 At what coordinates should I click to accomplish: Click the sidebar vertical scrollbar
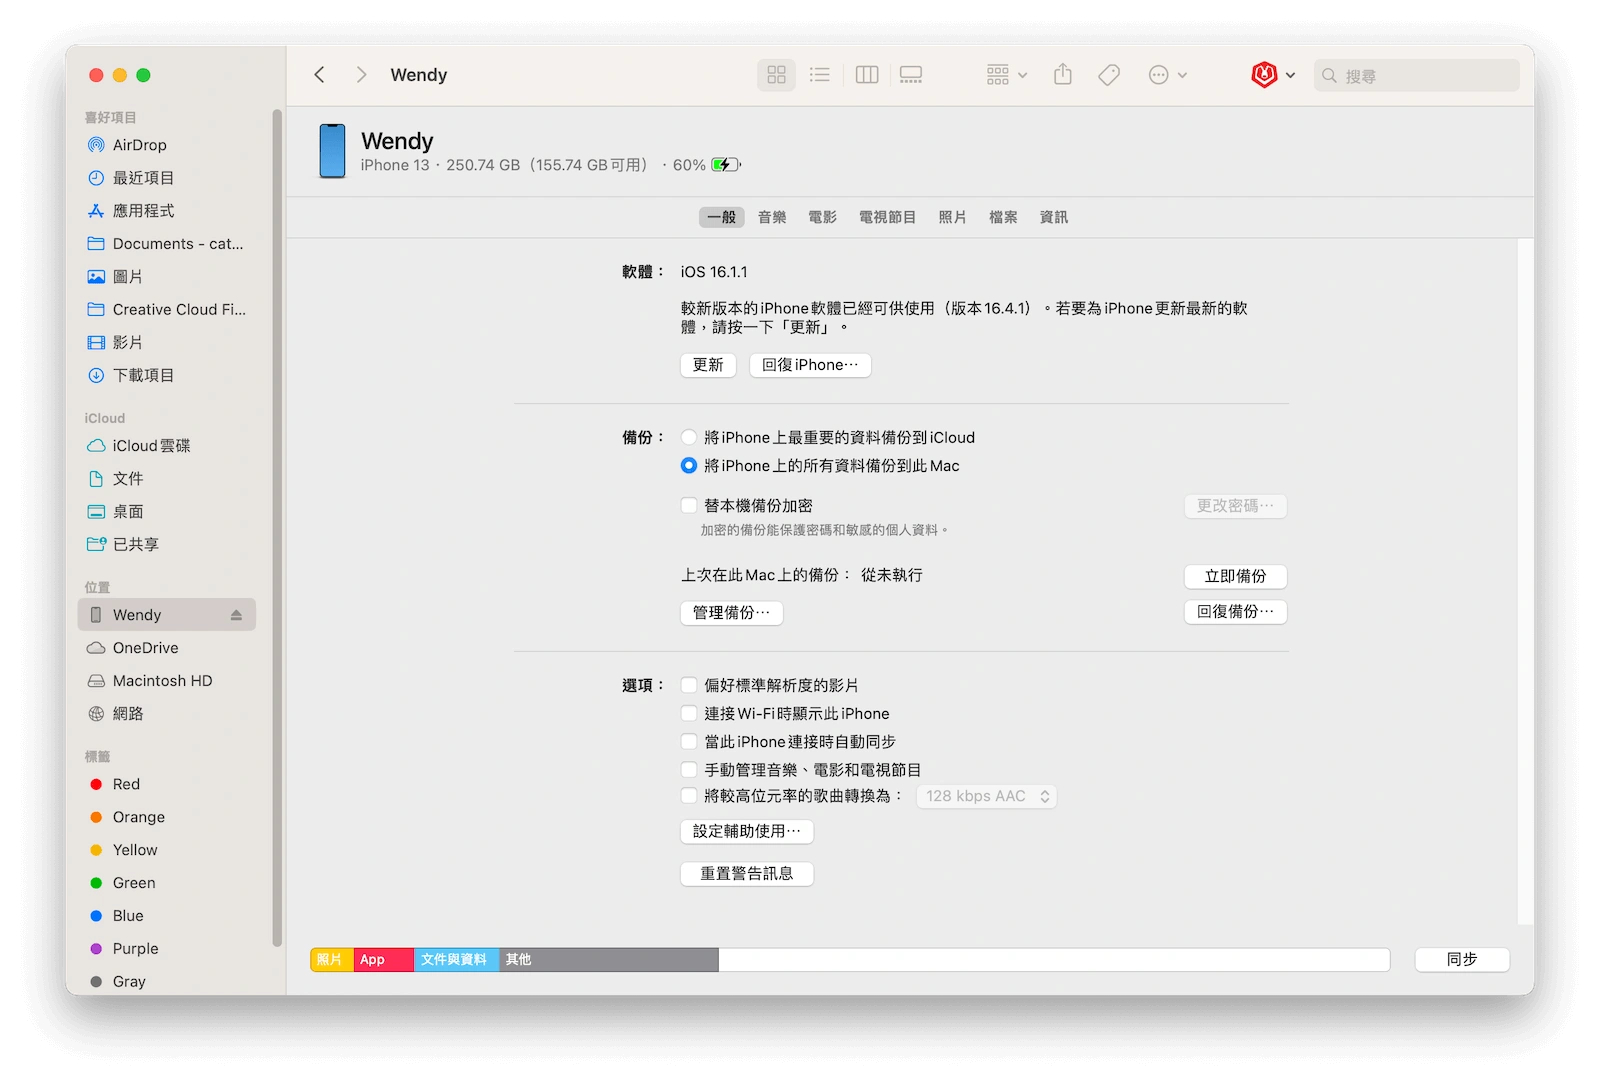tap(277, 528)
